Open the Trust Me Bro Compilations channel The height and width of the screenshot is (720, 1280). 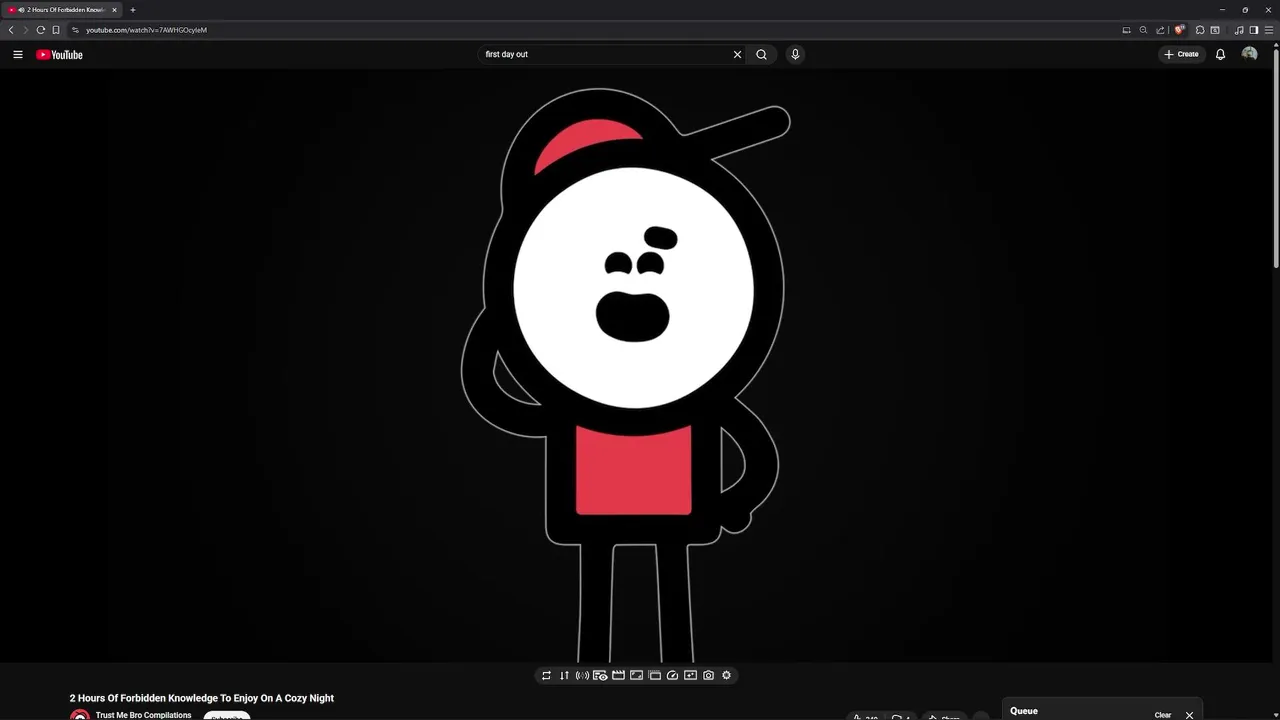[143, 715]
